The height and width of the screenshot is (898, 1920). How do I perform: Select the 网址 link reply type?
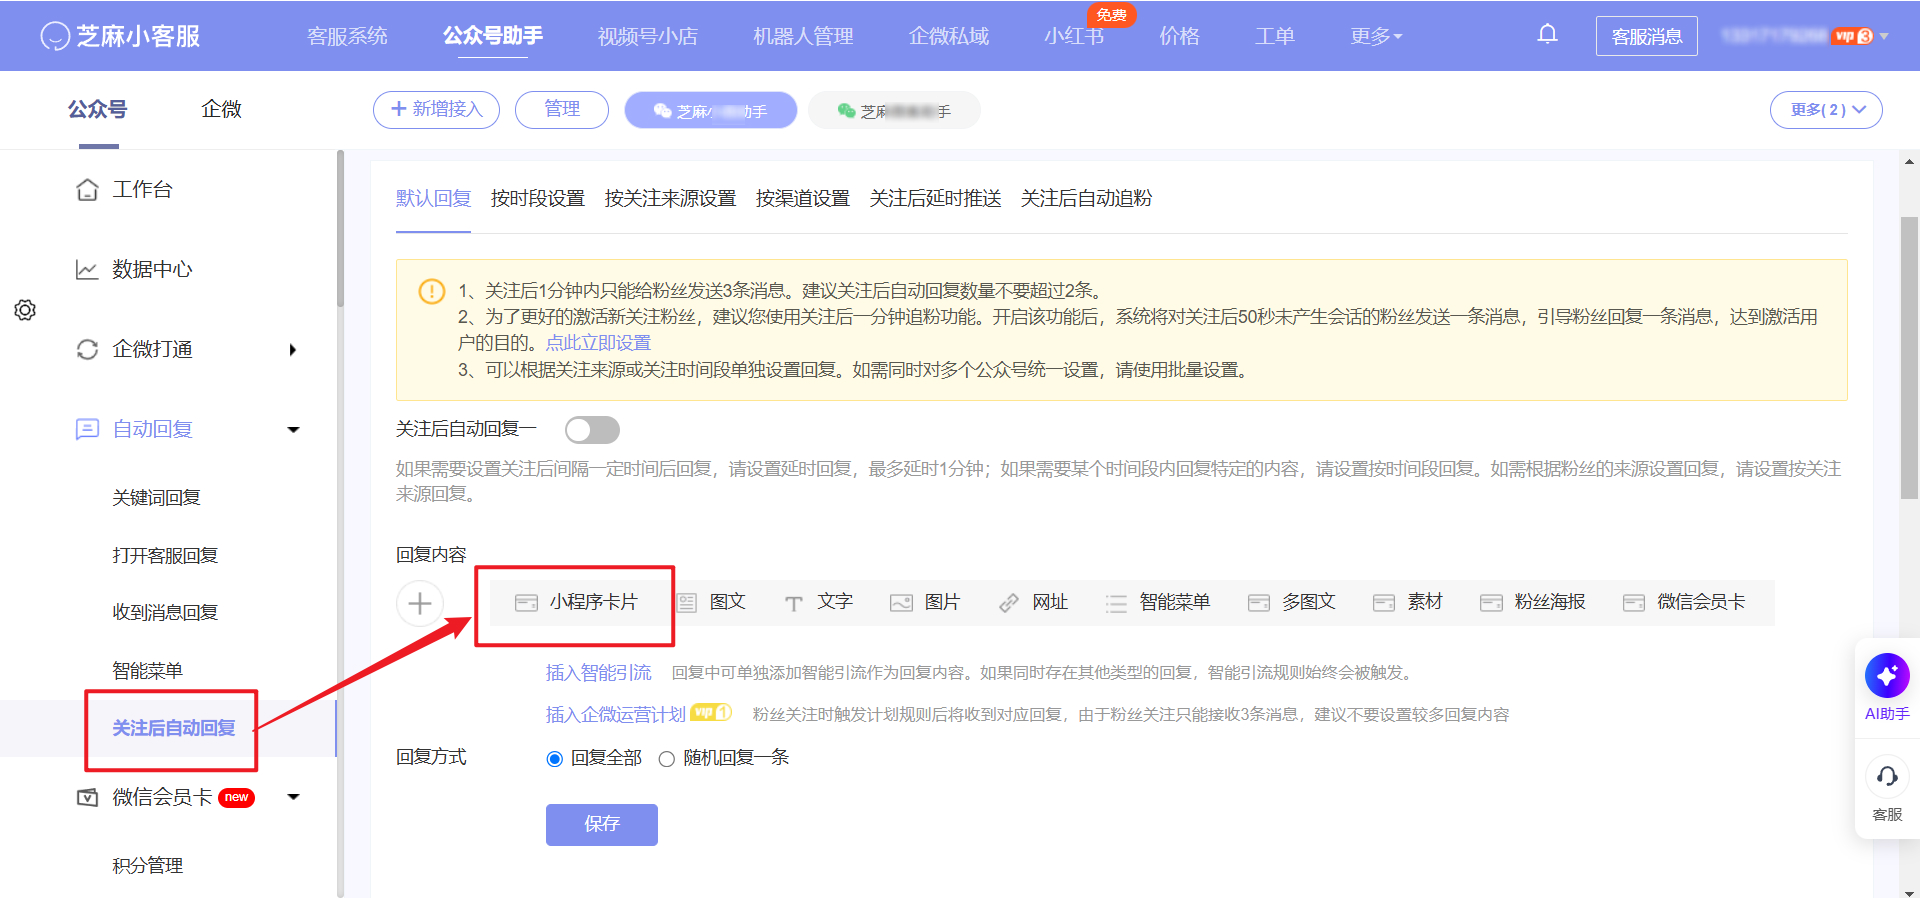pos(1033,602)
